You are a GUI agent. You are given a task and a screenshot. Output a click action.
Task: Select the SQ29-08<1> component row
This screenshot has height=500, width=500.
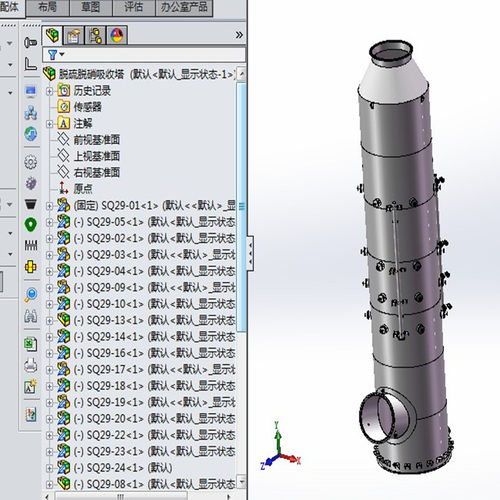pyautogui.click(x=146, y=484)
